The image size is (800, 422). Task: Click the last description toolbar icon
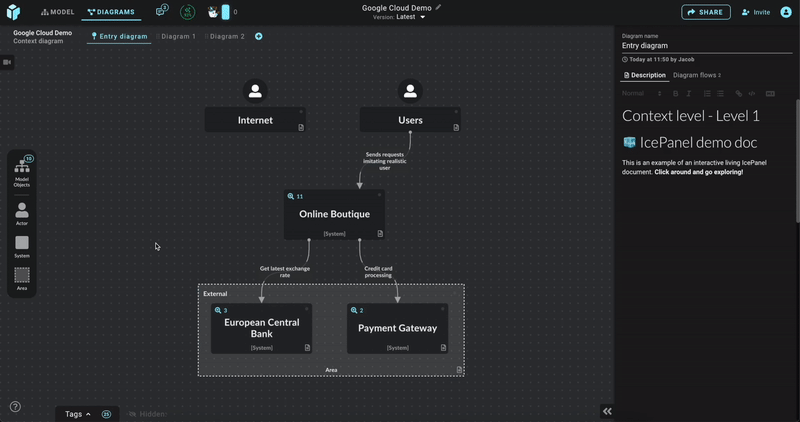[770, 93]
